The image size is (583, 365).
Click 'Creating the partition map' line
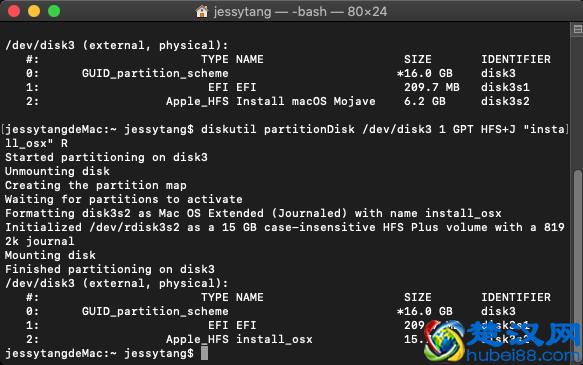tap(96, 185)
